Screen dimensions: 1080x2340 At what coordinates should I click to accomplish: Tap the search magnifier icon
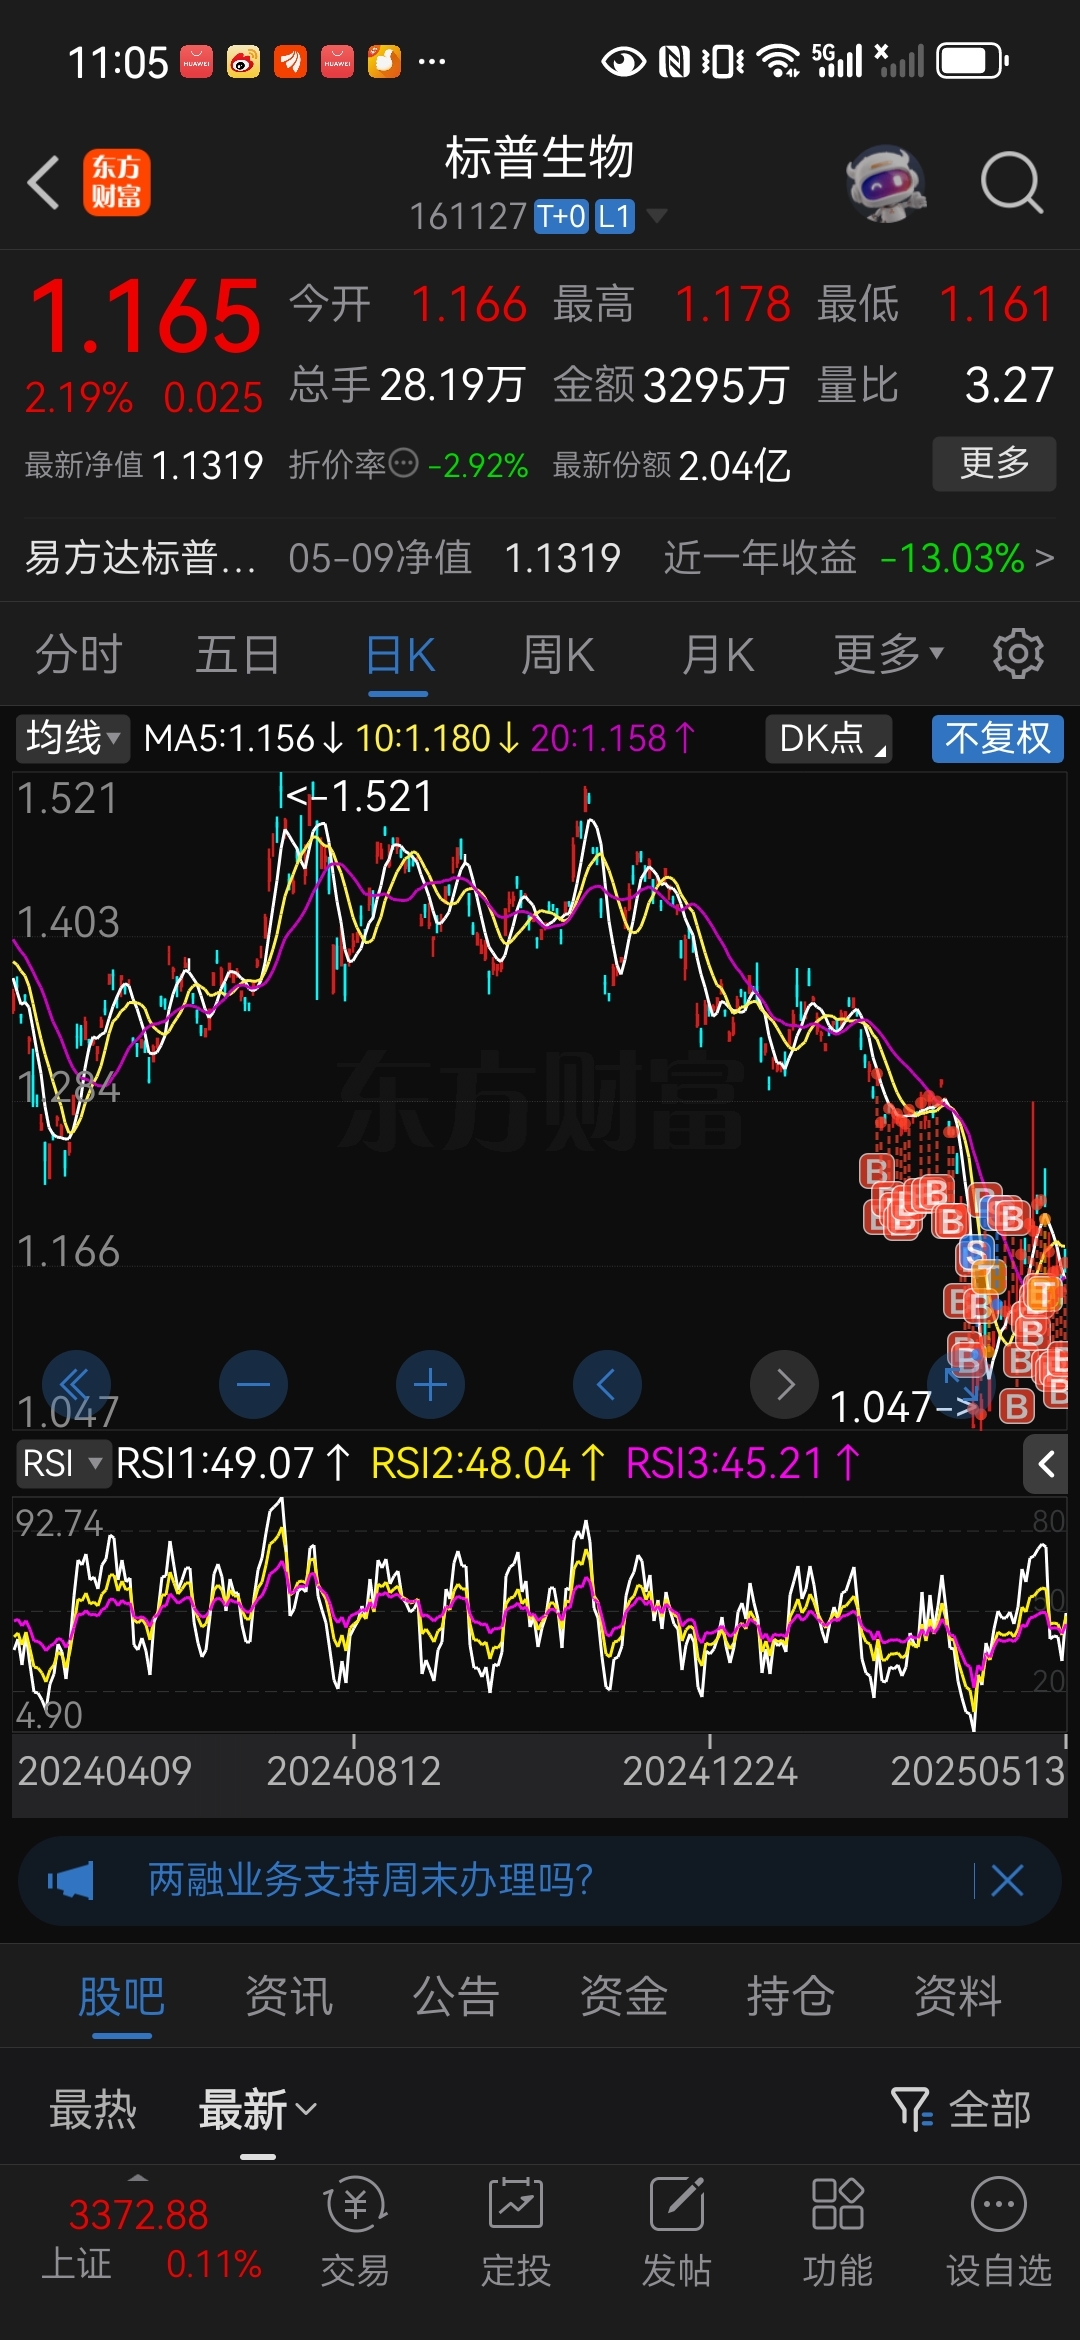[x=1011, y=183]
